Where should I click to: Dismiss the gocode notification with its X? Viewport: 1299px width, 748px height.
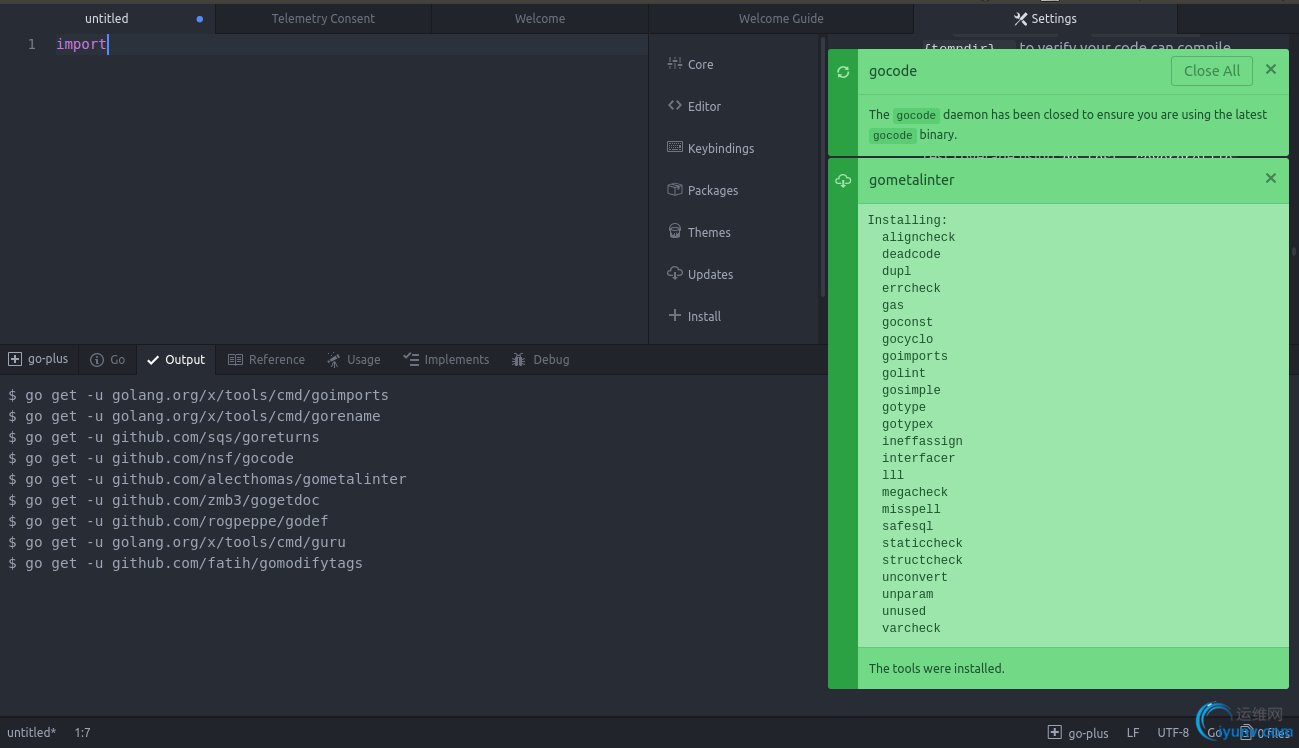pyautogui.click(x=1270, y=70)
